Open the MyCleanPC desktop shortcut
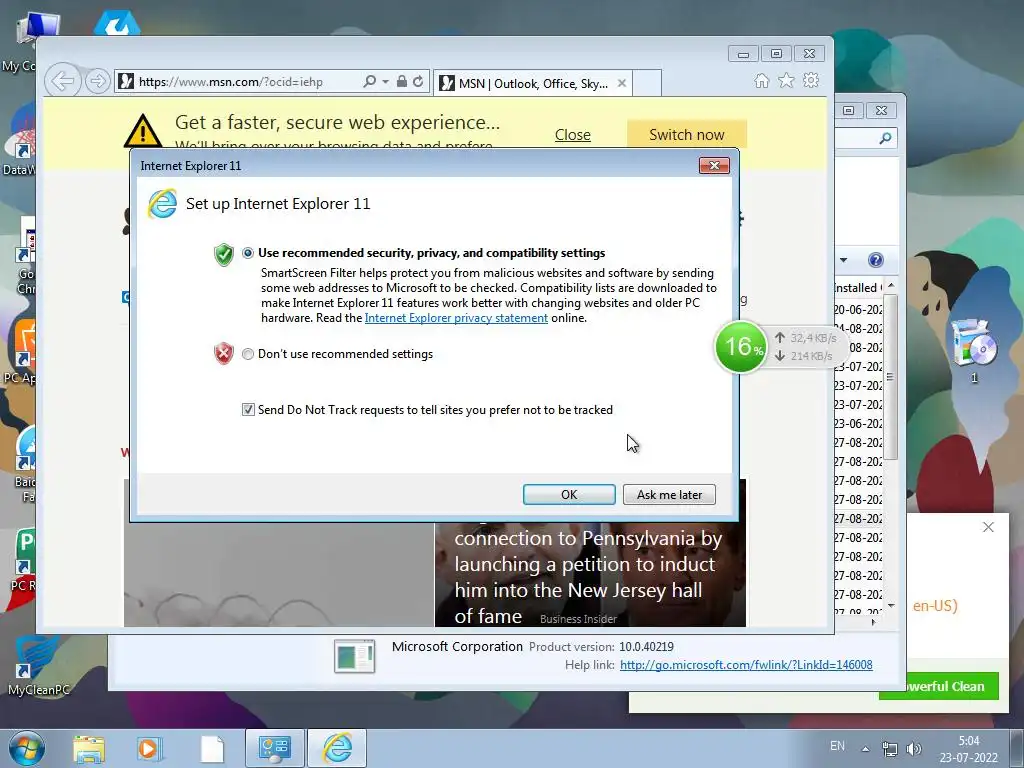The image size is (1024, 768). 38,664
